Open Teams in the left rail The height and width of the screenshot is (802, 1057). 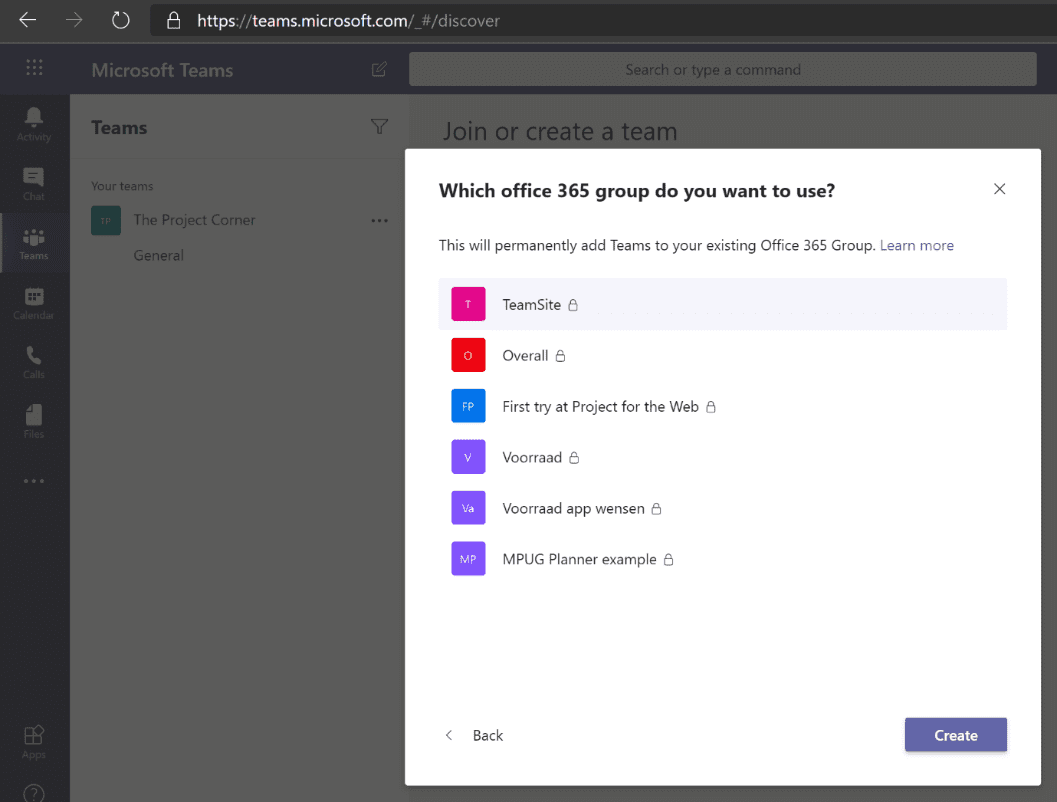coord(34,243)
